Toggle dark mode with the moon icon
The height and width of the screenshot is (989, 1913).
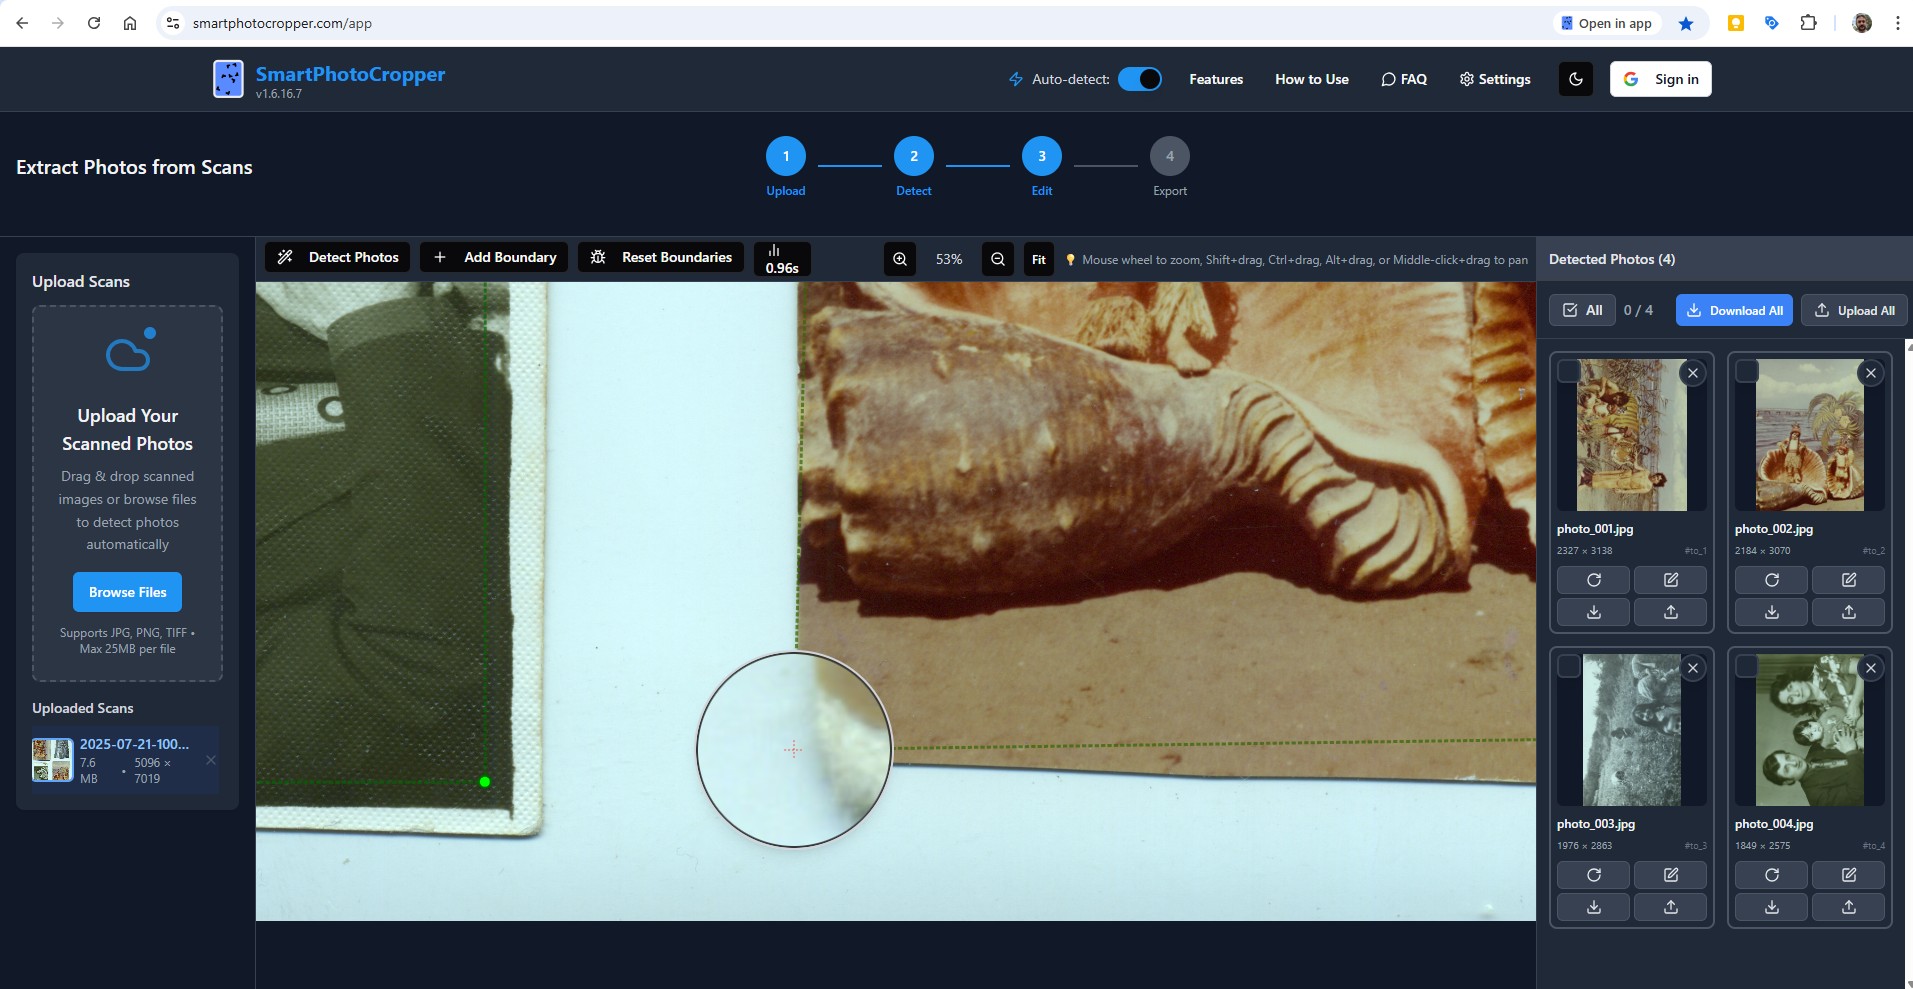tap(1576, 79)
